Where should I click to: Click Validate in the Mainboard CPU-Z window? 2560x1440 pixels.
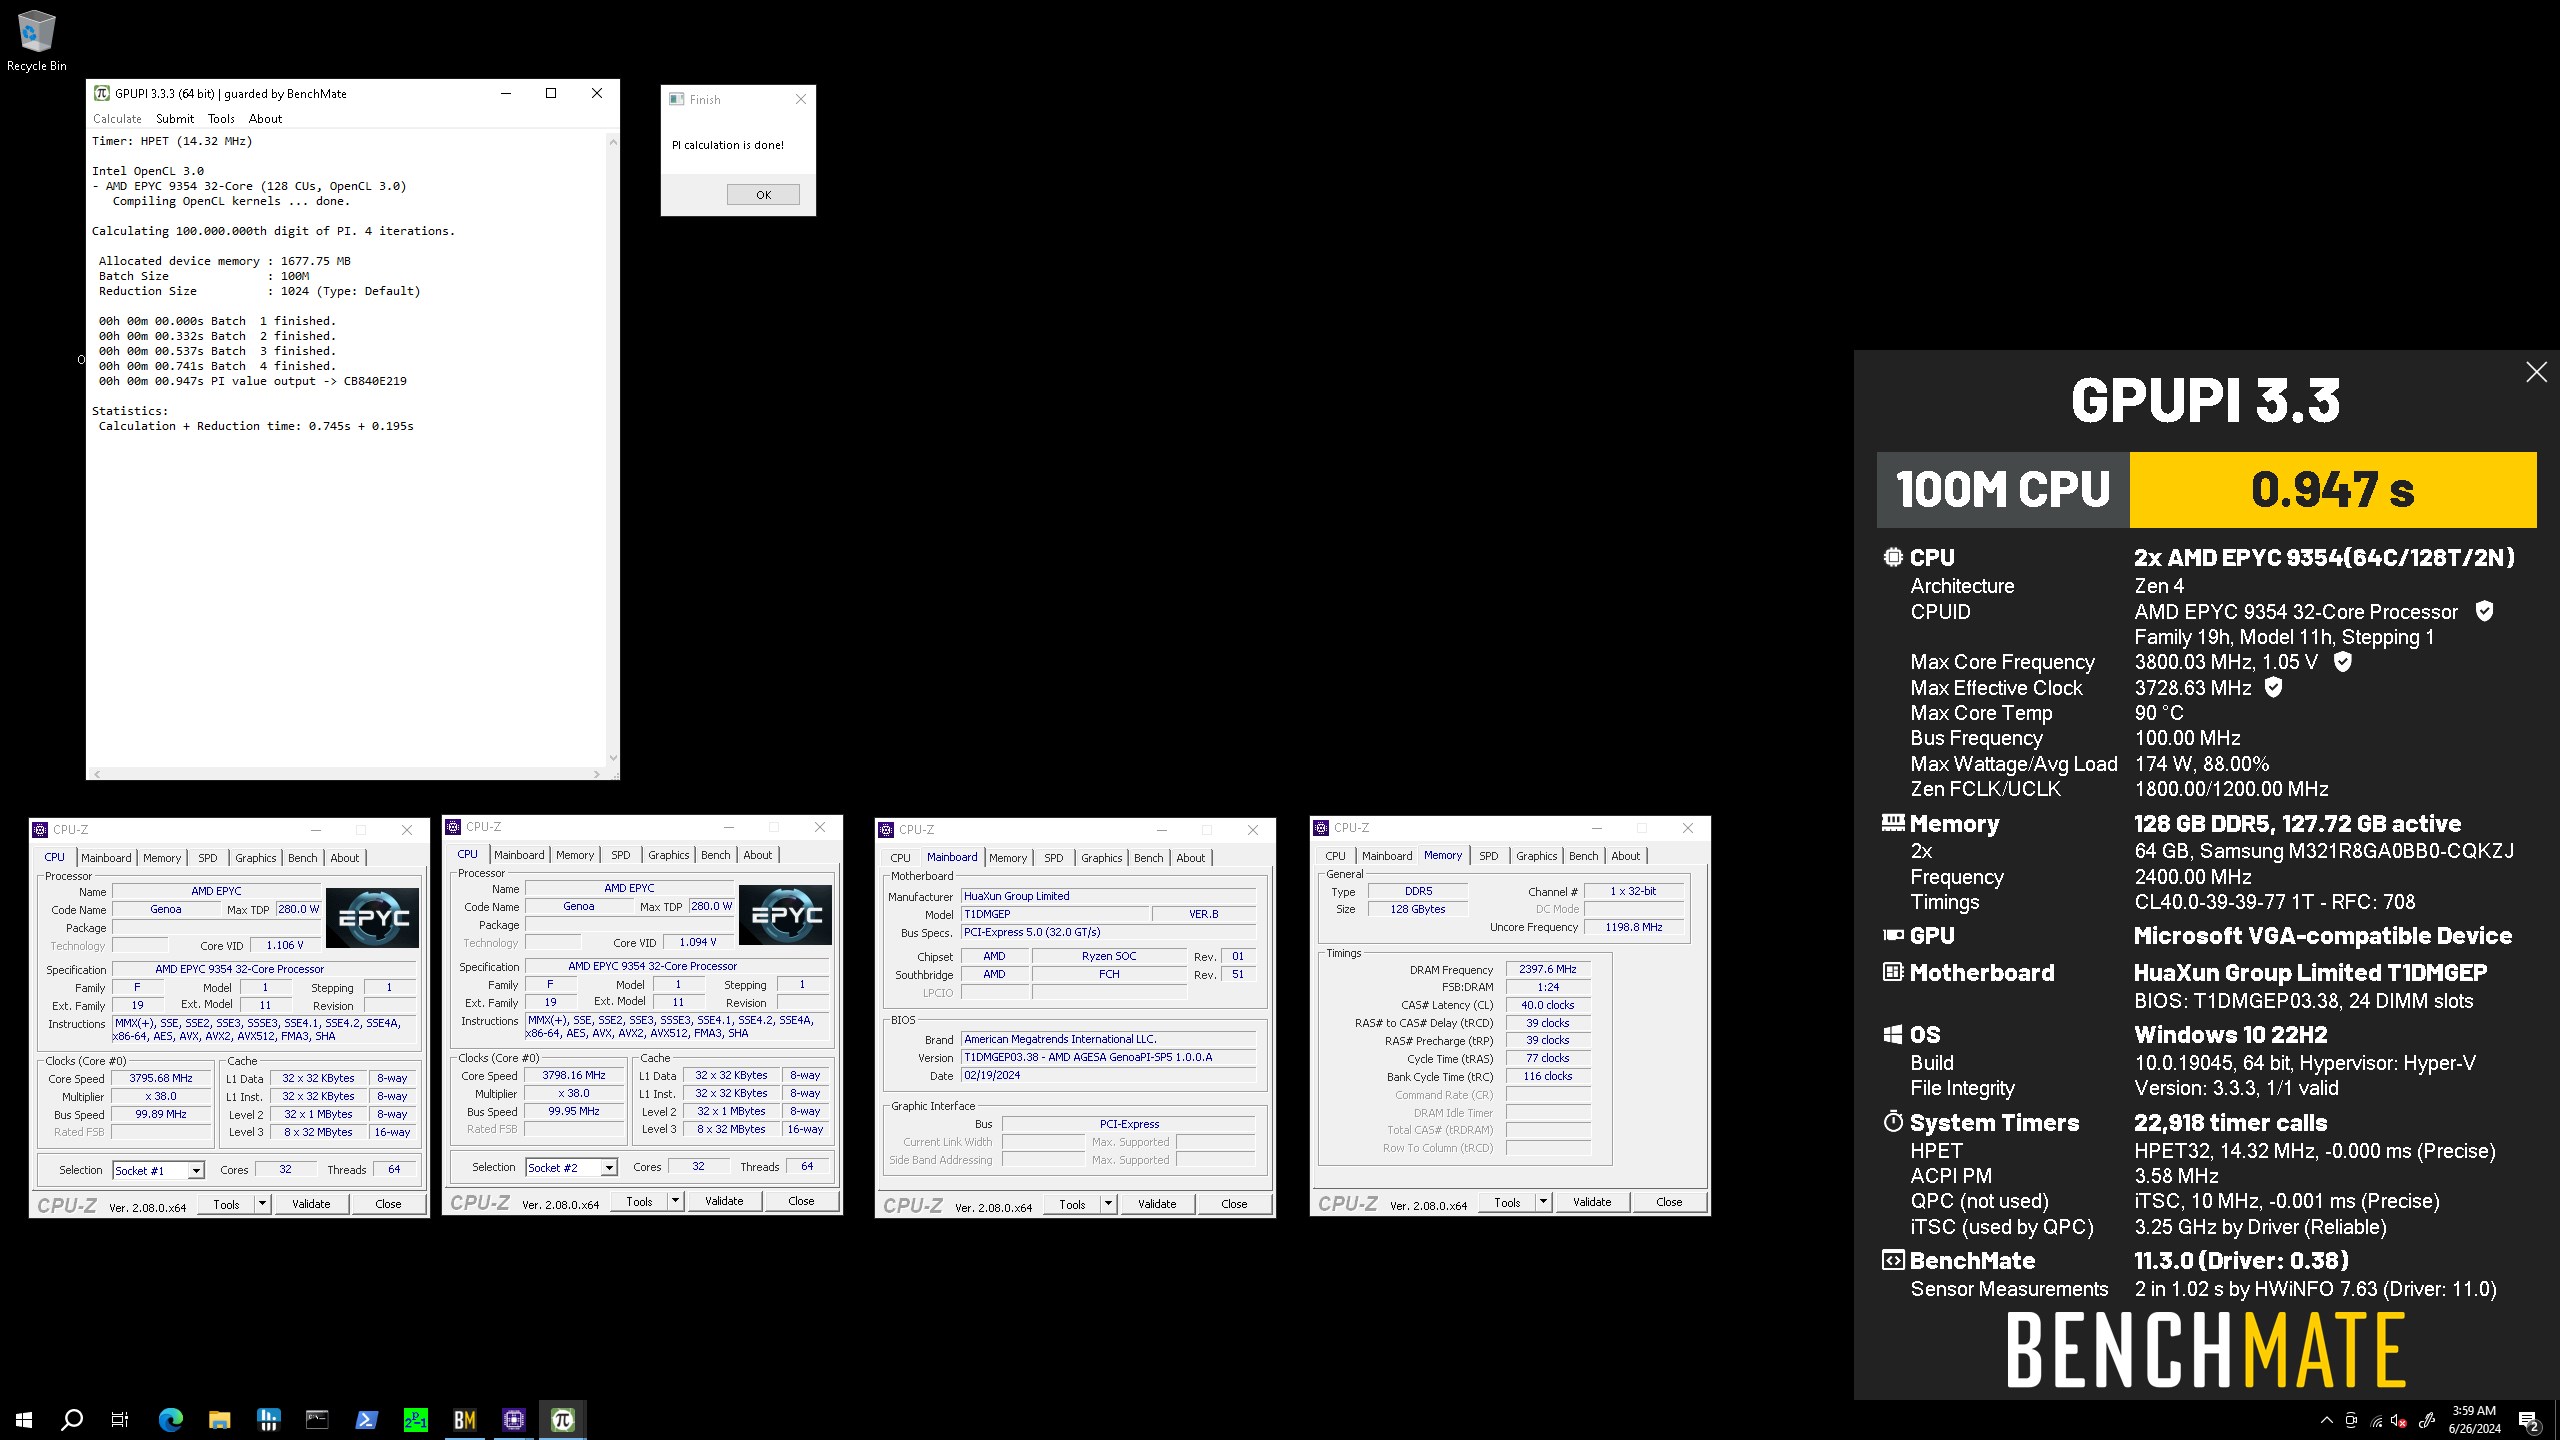point(1157,1204)
